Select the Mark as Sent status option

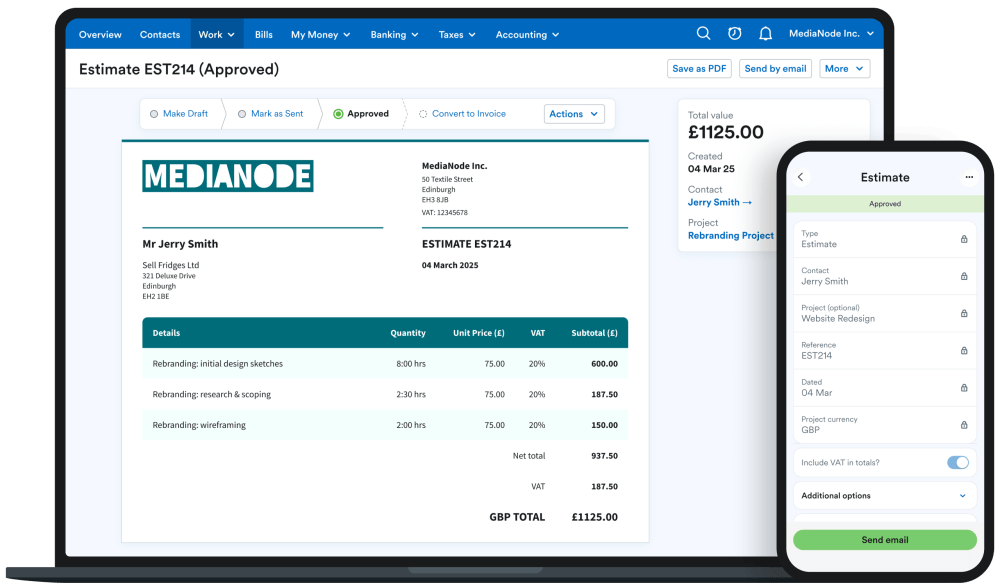(271, 114)
